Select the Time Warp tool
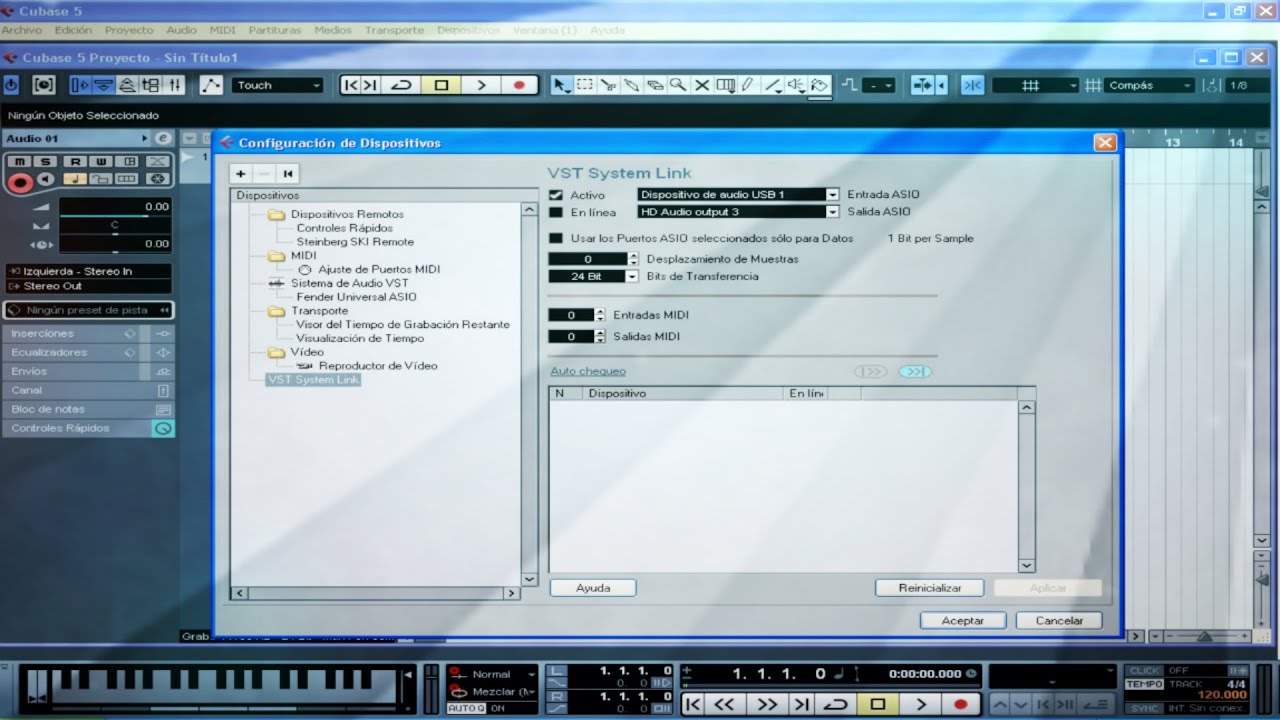The height and width of the screenshot is (720, 1280). click(x=725, y=85)
